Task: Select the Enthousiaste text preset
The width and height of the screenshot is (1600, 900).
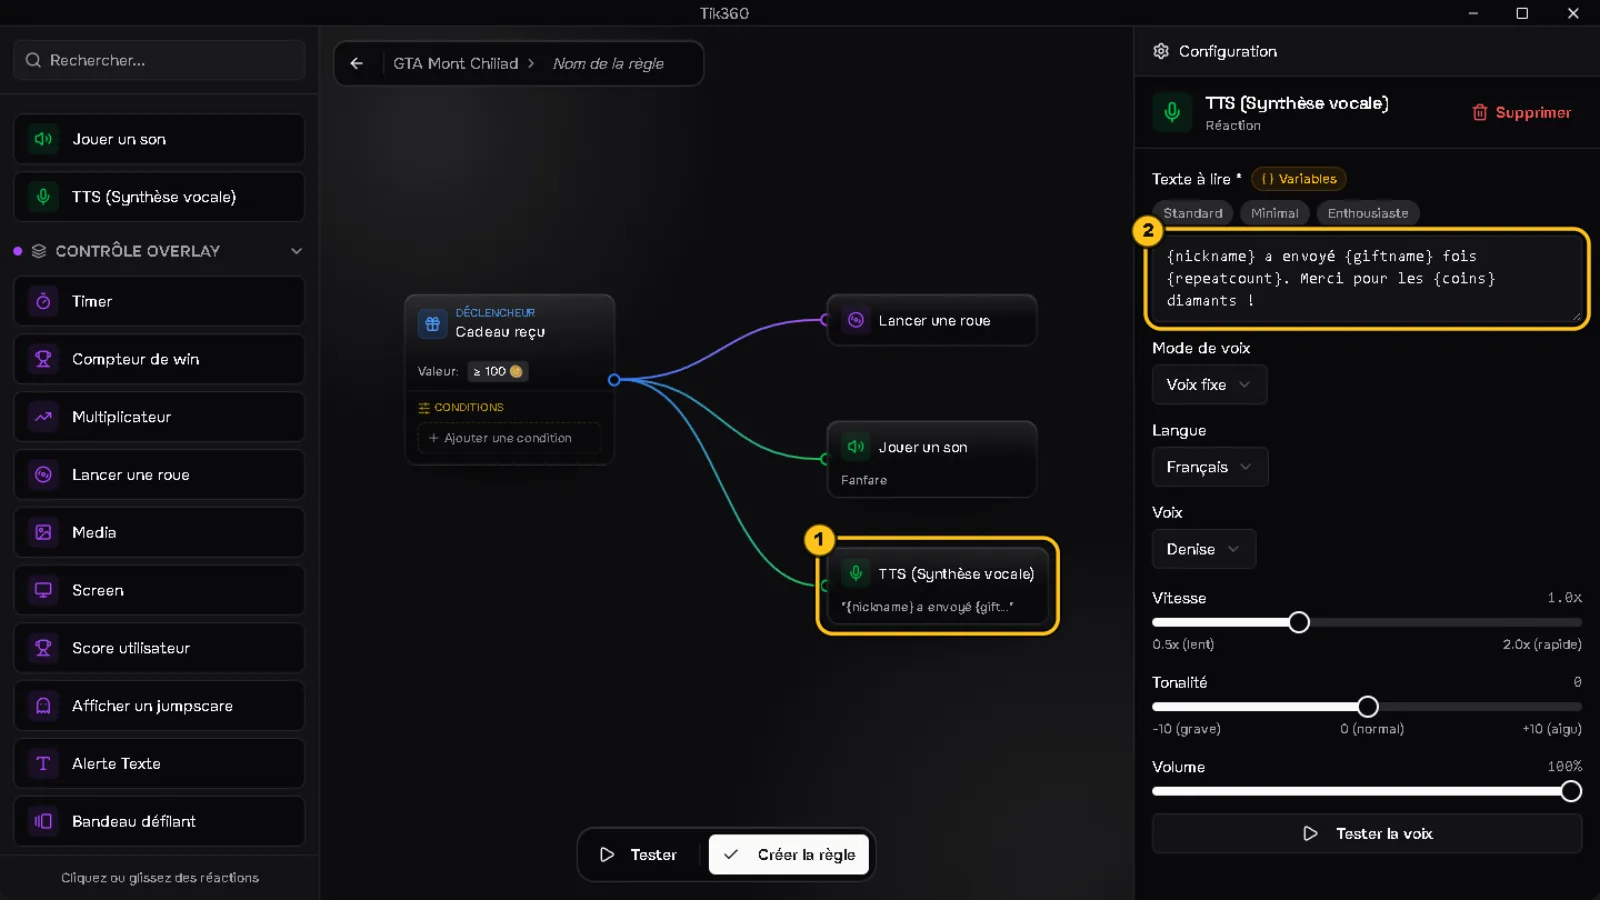Action: tap(1367, 213)
